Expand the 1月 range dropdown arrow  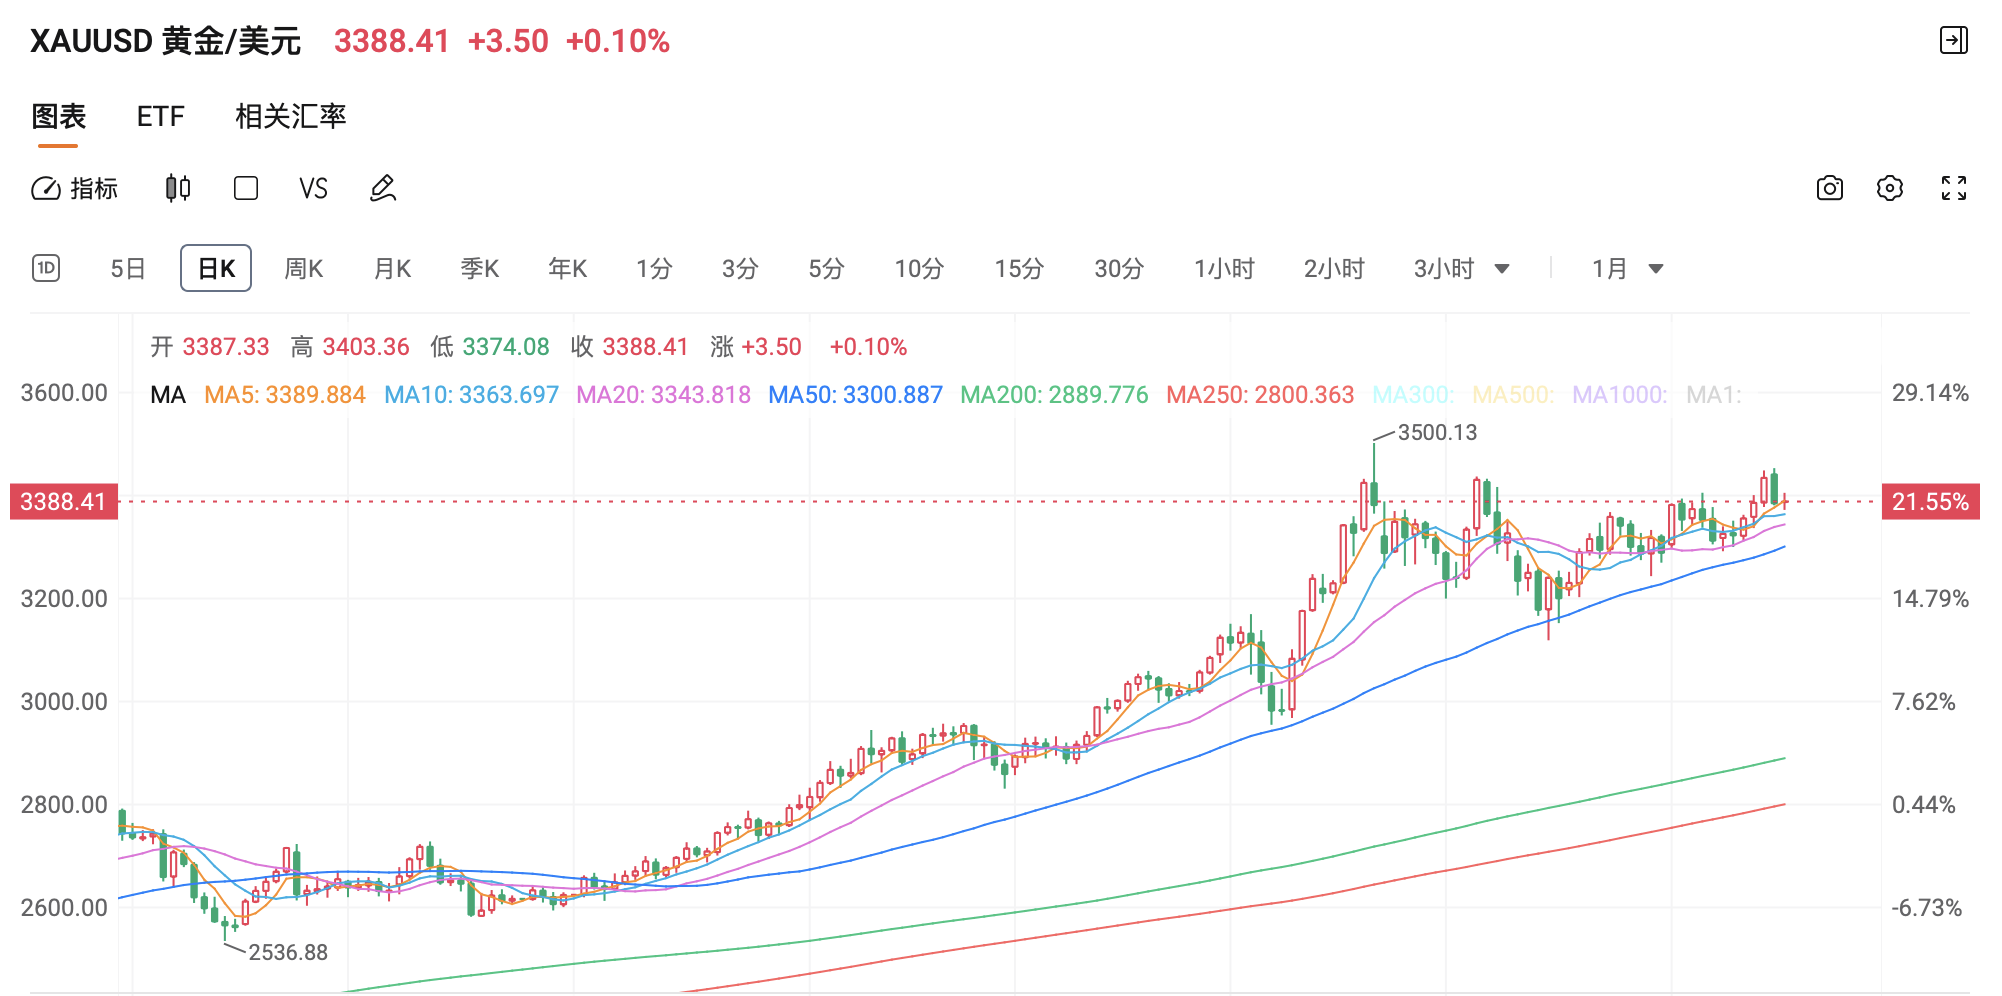(x=1656, y=269)
